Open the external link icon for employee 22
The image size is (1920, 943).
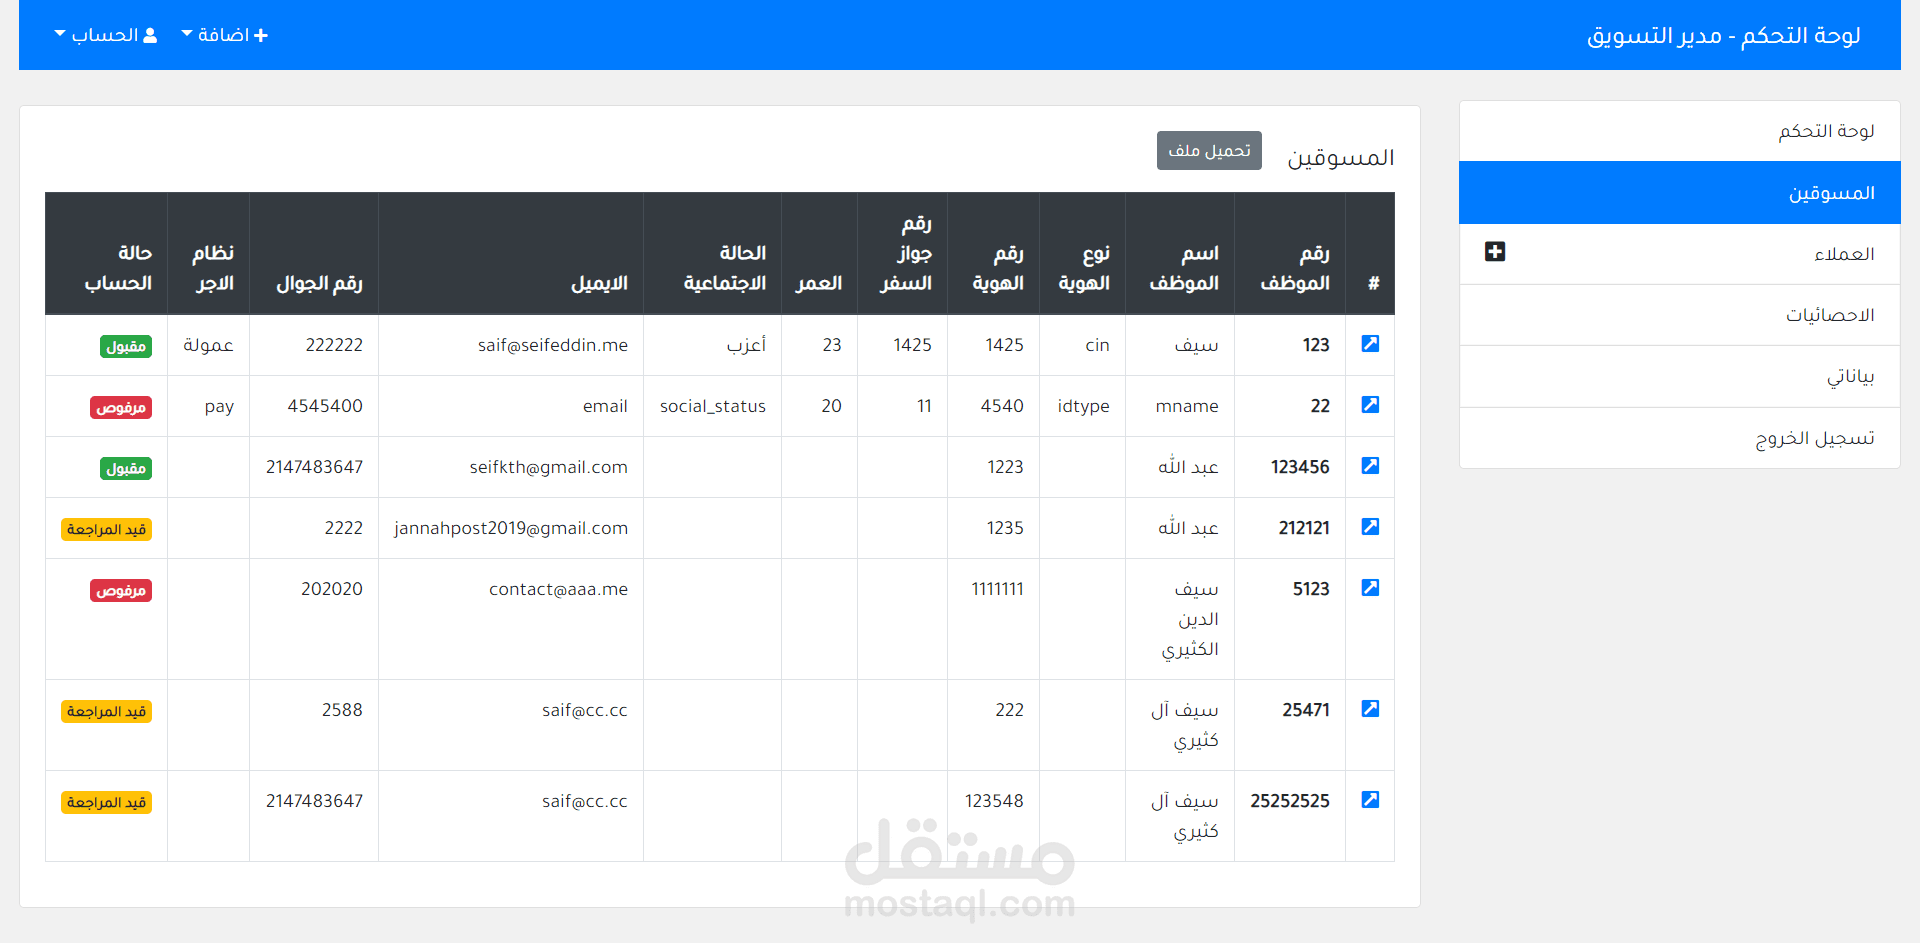point(1370,405)
